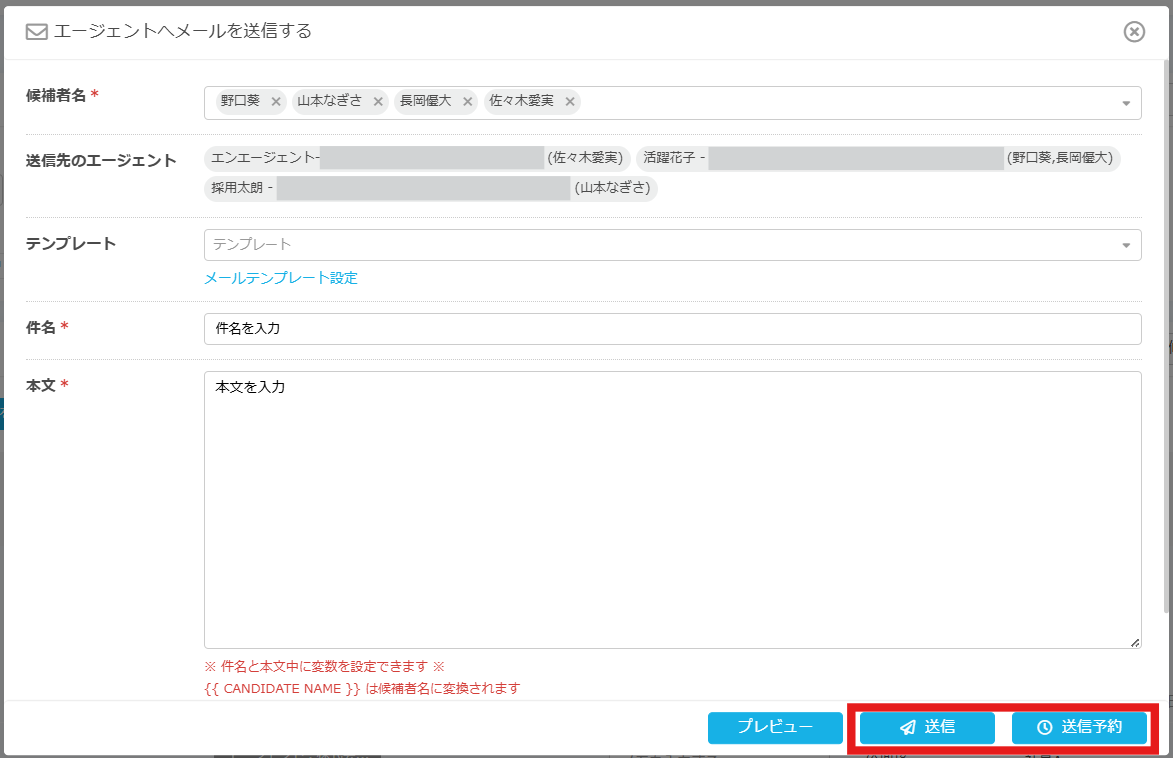1173x758 pixels.
Task: Click the envelope icon in the dialog title
Action: click(37, 32)
